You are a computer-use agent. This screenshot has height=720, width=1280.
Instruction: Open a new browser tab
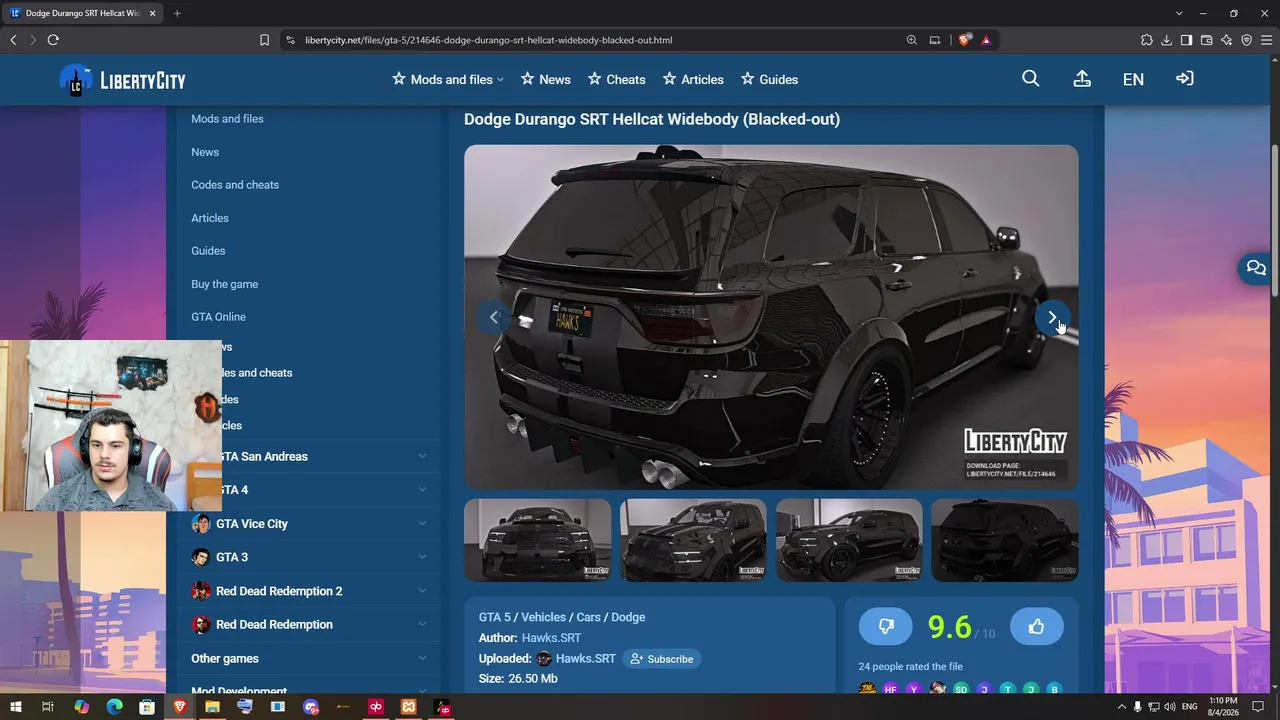tap(177, 13)
